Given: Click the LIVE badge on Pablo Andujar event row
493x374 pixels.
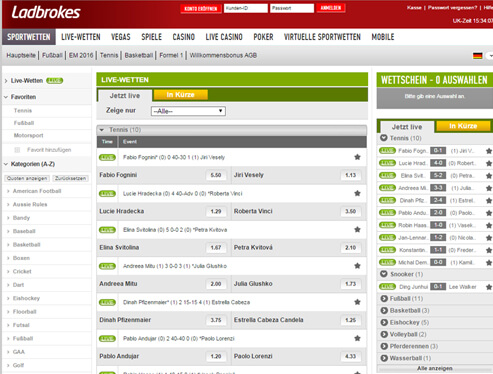Looking at the screenshot, I should pyautogui.click(x=107, y=339).
